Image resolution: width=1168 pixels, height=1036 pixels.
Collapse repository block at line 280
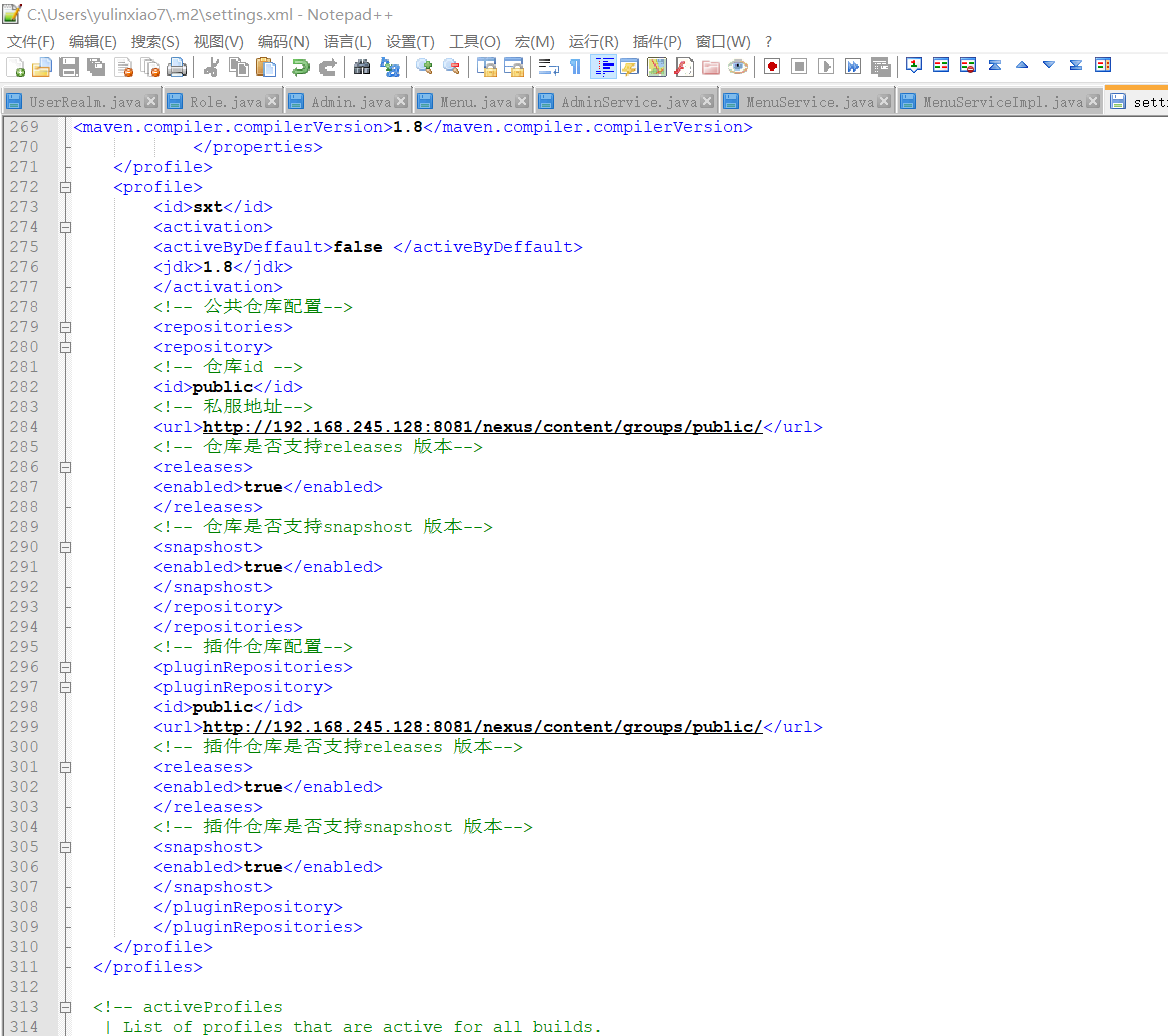point(66,347)
